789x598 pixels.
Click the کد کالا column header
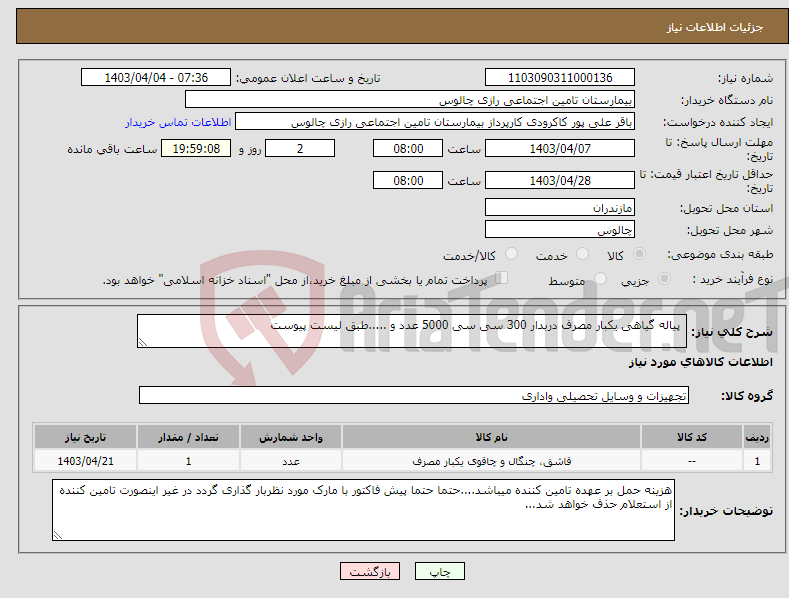(691, 437)
